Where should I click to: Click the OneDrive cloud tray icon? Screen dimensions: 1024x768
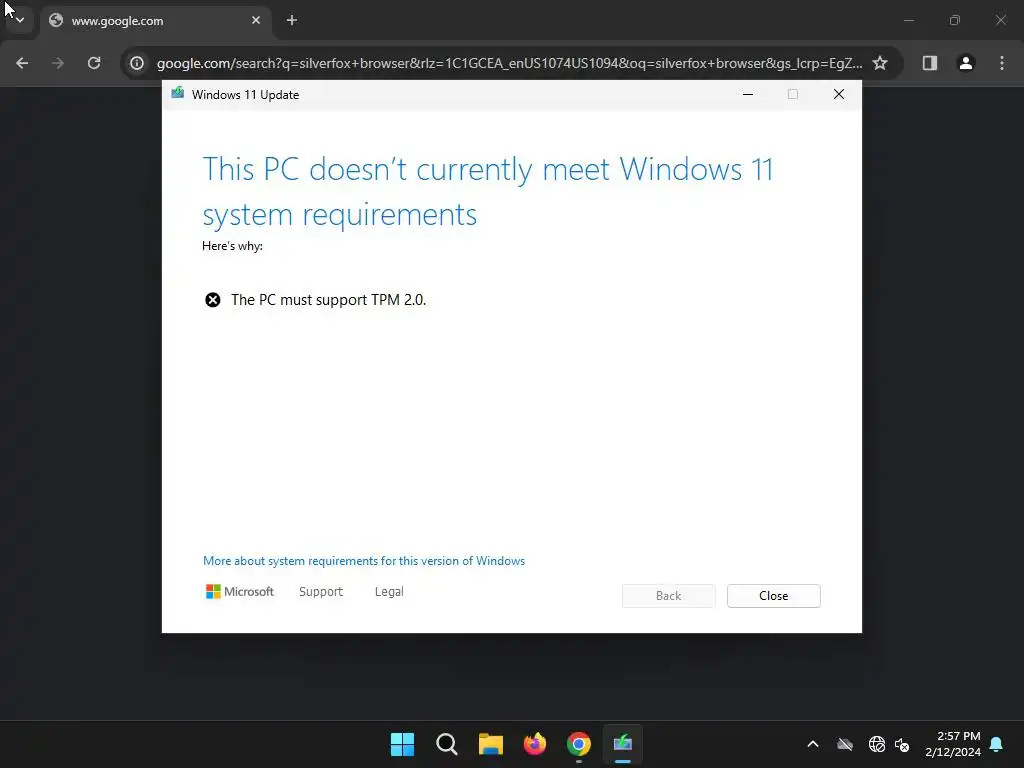845,744
